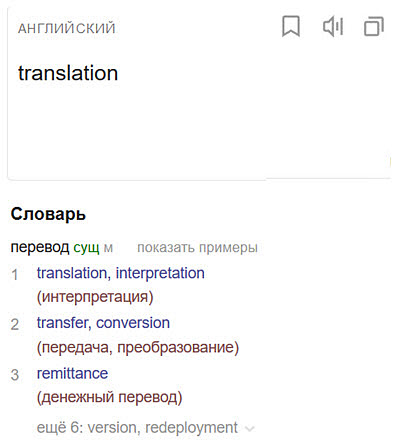394x445 pixels.
Task: Show examples via 'показать примеры' link
Action: (197, 248)
